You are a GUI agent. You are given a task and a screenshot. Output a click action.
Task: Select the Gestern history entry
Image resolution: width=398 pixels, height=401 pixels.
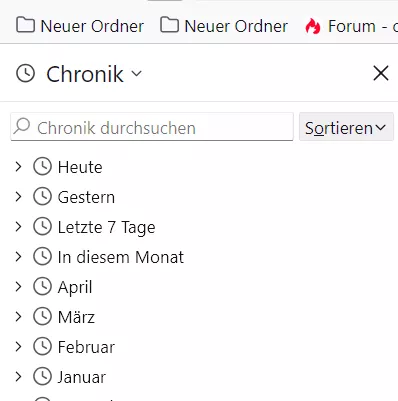click(x=86, y=197)
